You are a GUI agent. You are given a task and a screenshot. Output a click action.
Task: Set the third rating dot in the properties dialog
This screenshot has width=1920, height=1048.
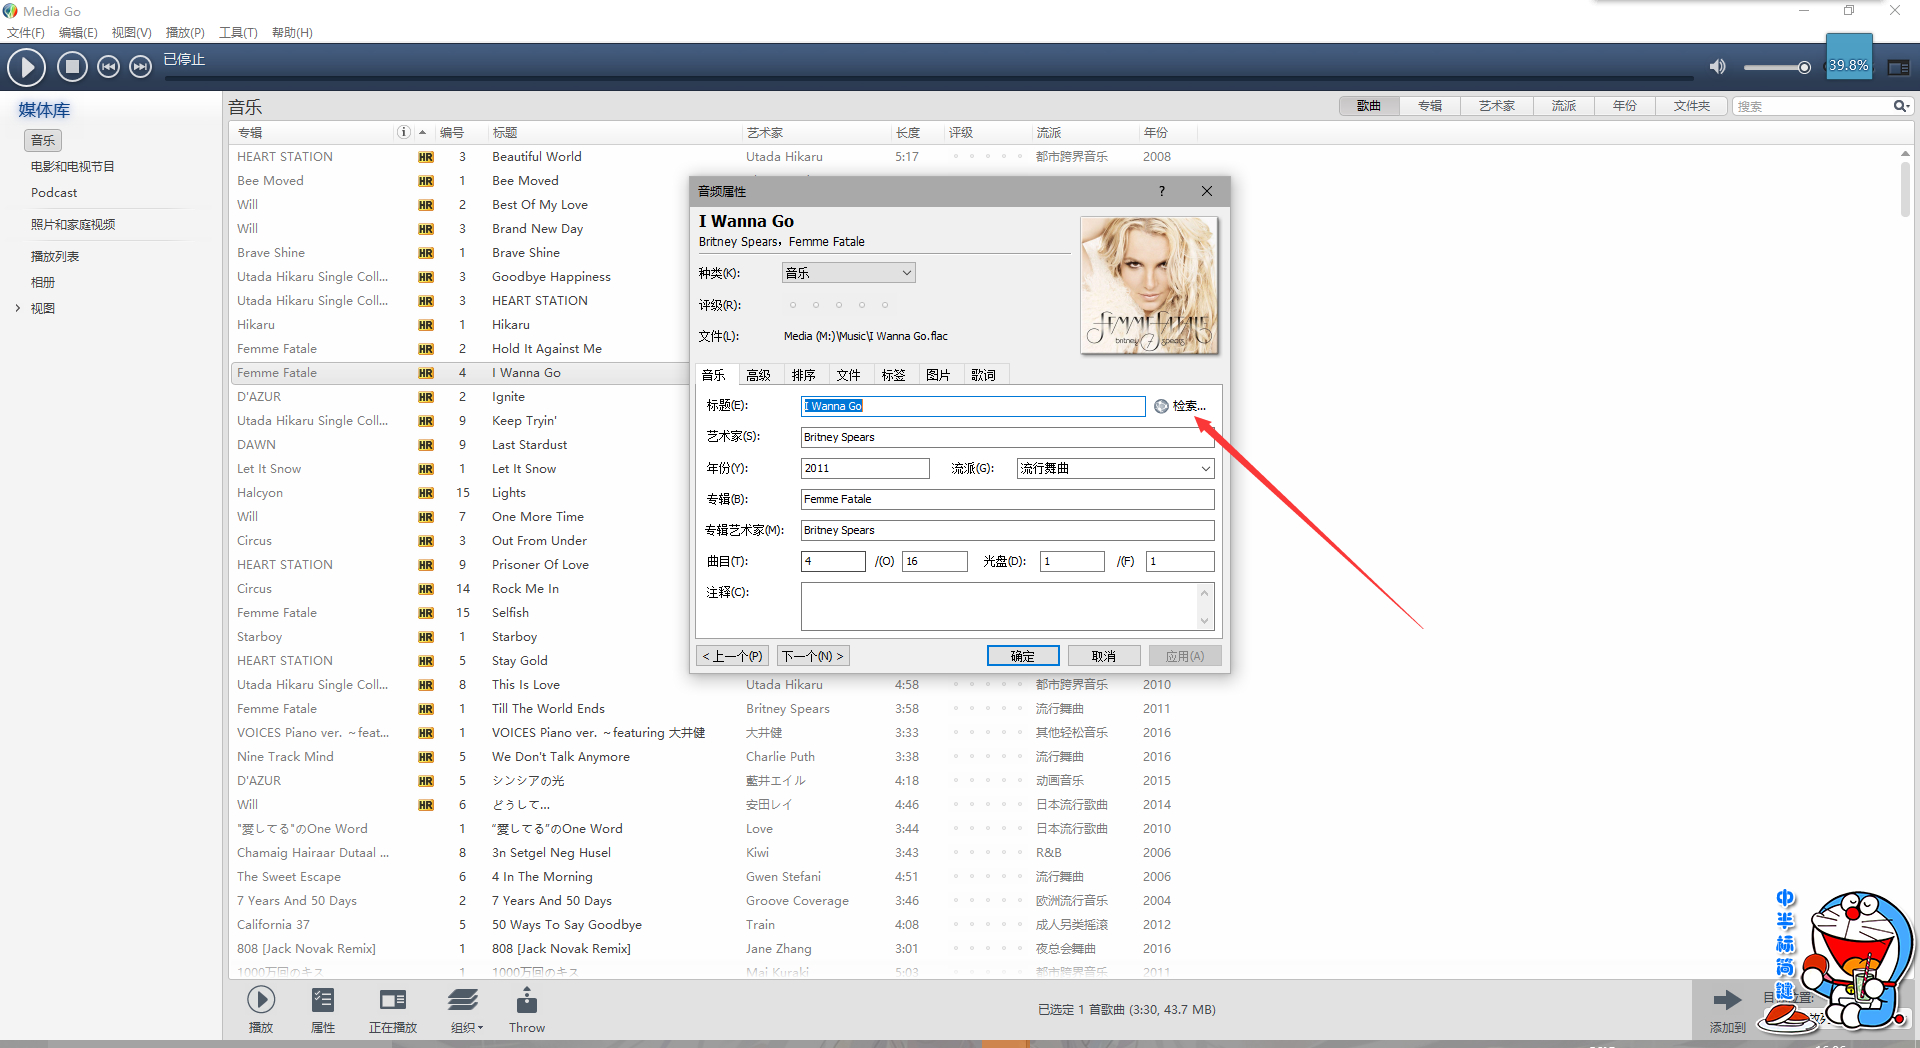click(839, 305)
